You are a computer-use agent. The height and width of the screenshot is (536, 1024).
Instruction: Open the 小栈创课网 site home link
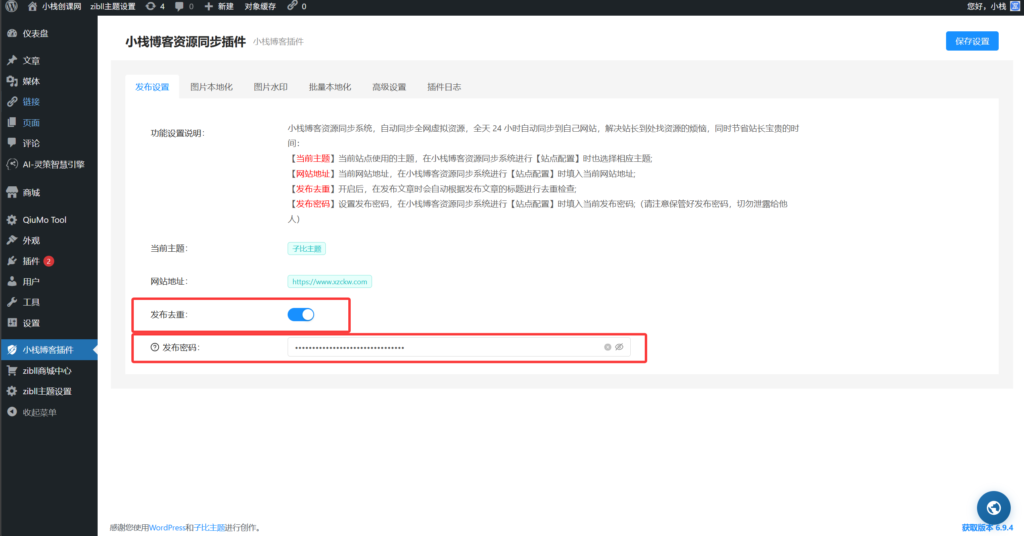(55, 7)
